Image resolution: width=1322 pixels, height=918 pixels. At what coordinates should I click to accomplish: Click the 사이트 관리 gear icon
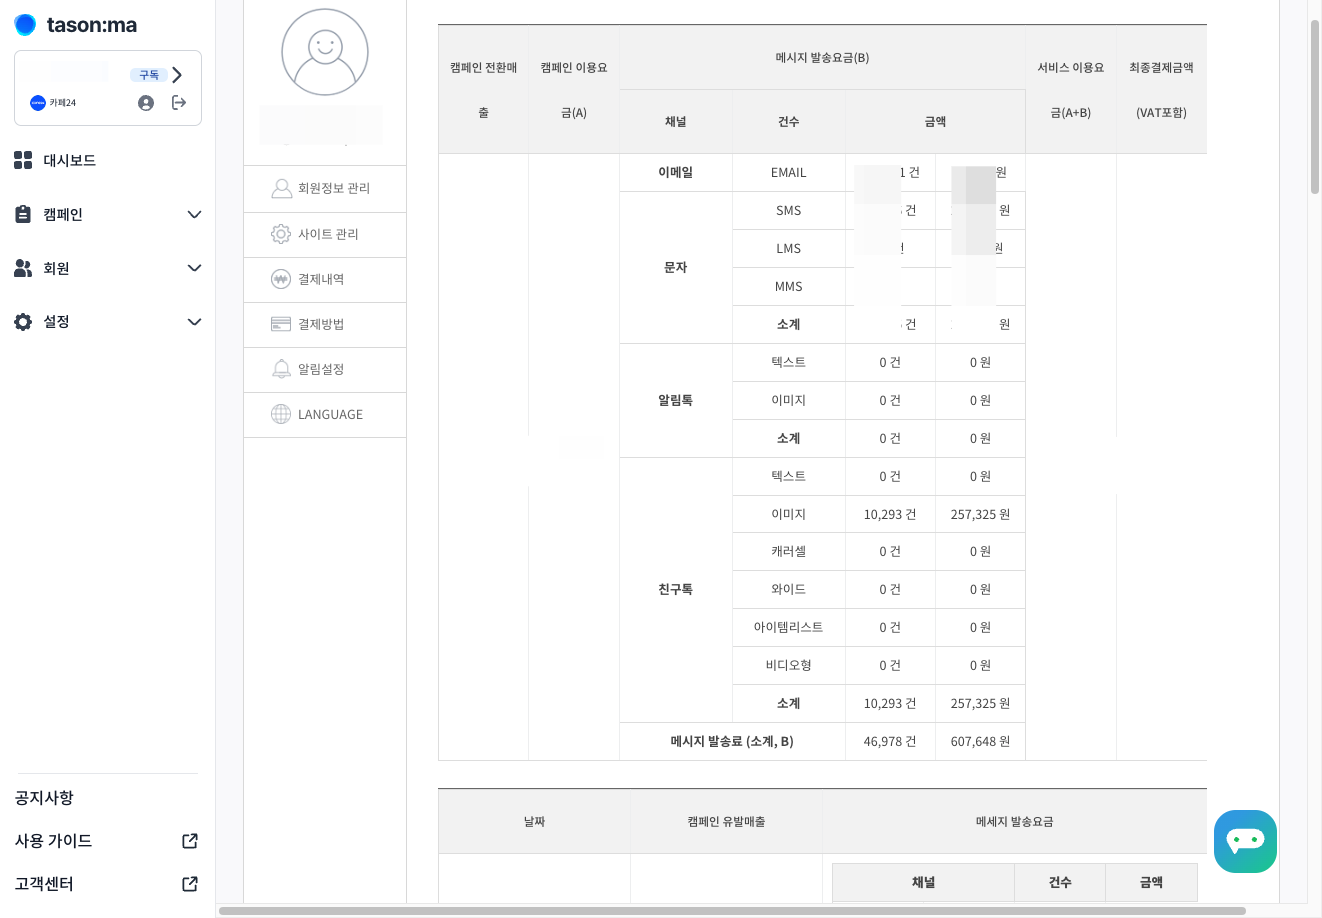coord(281,234)
